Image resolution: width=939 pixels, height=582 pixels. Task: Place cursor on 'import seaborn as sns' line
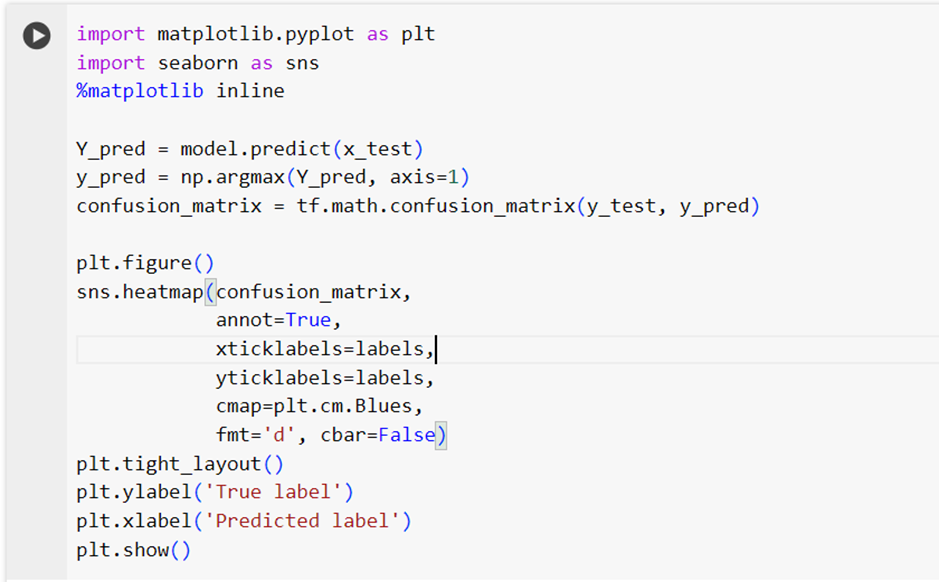[197, 63]
